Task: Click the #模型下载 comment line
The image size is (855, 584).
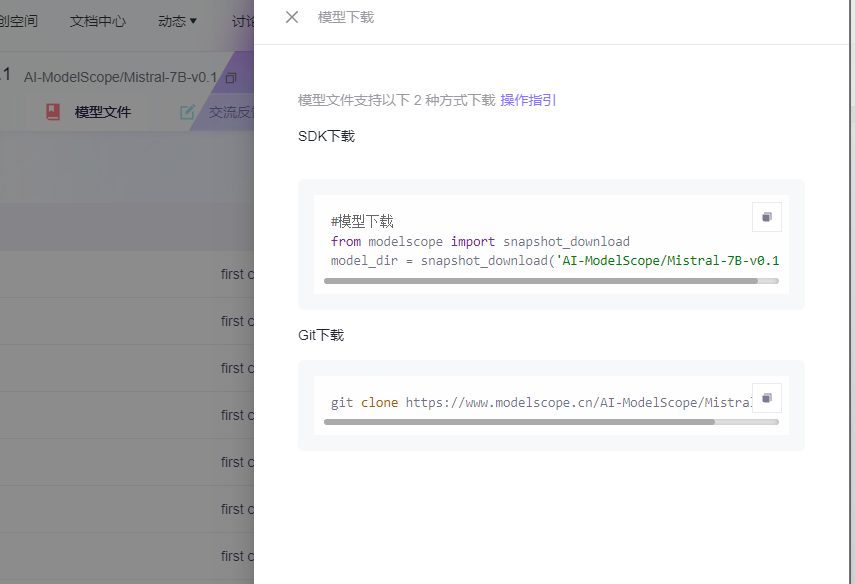Action: pyautogui.click(x=362, y=221)
